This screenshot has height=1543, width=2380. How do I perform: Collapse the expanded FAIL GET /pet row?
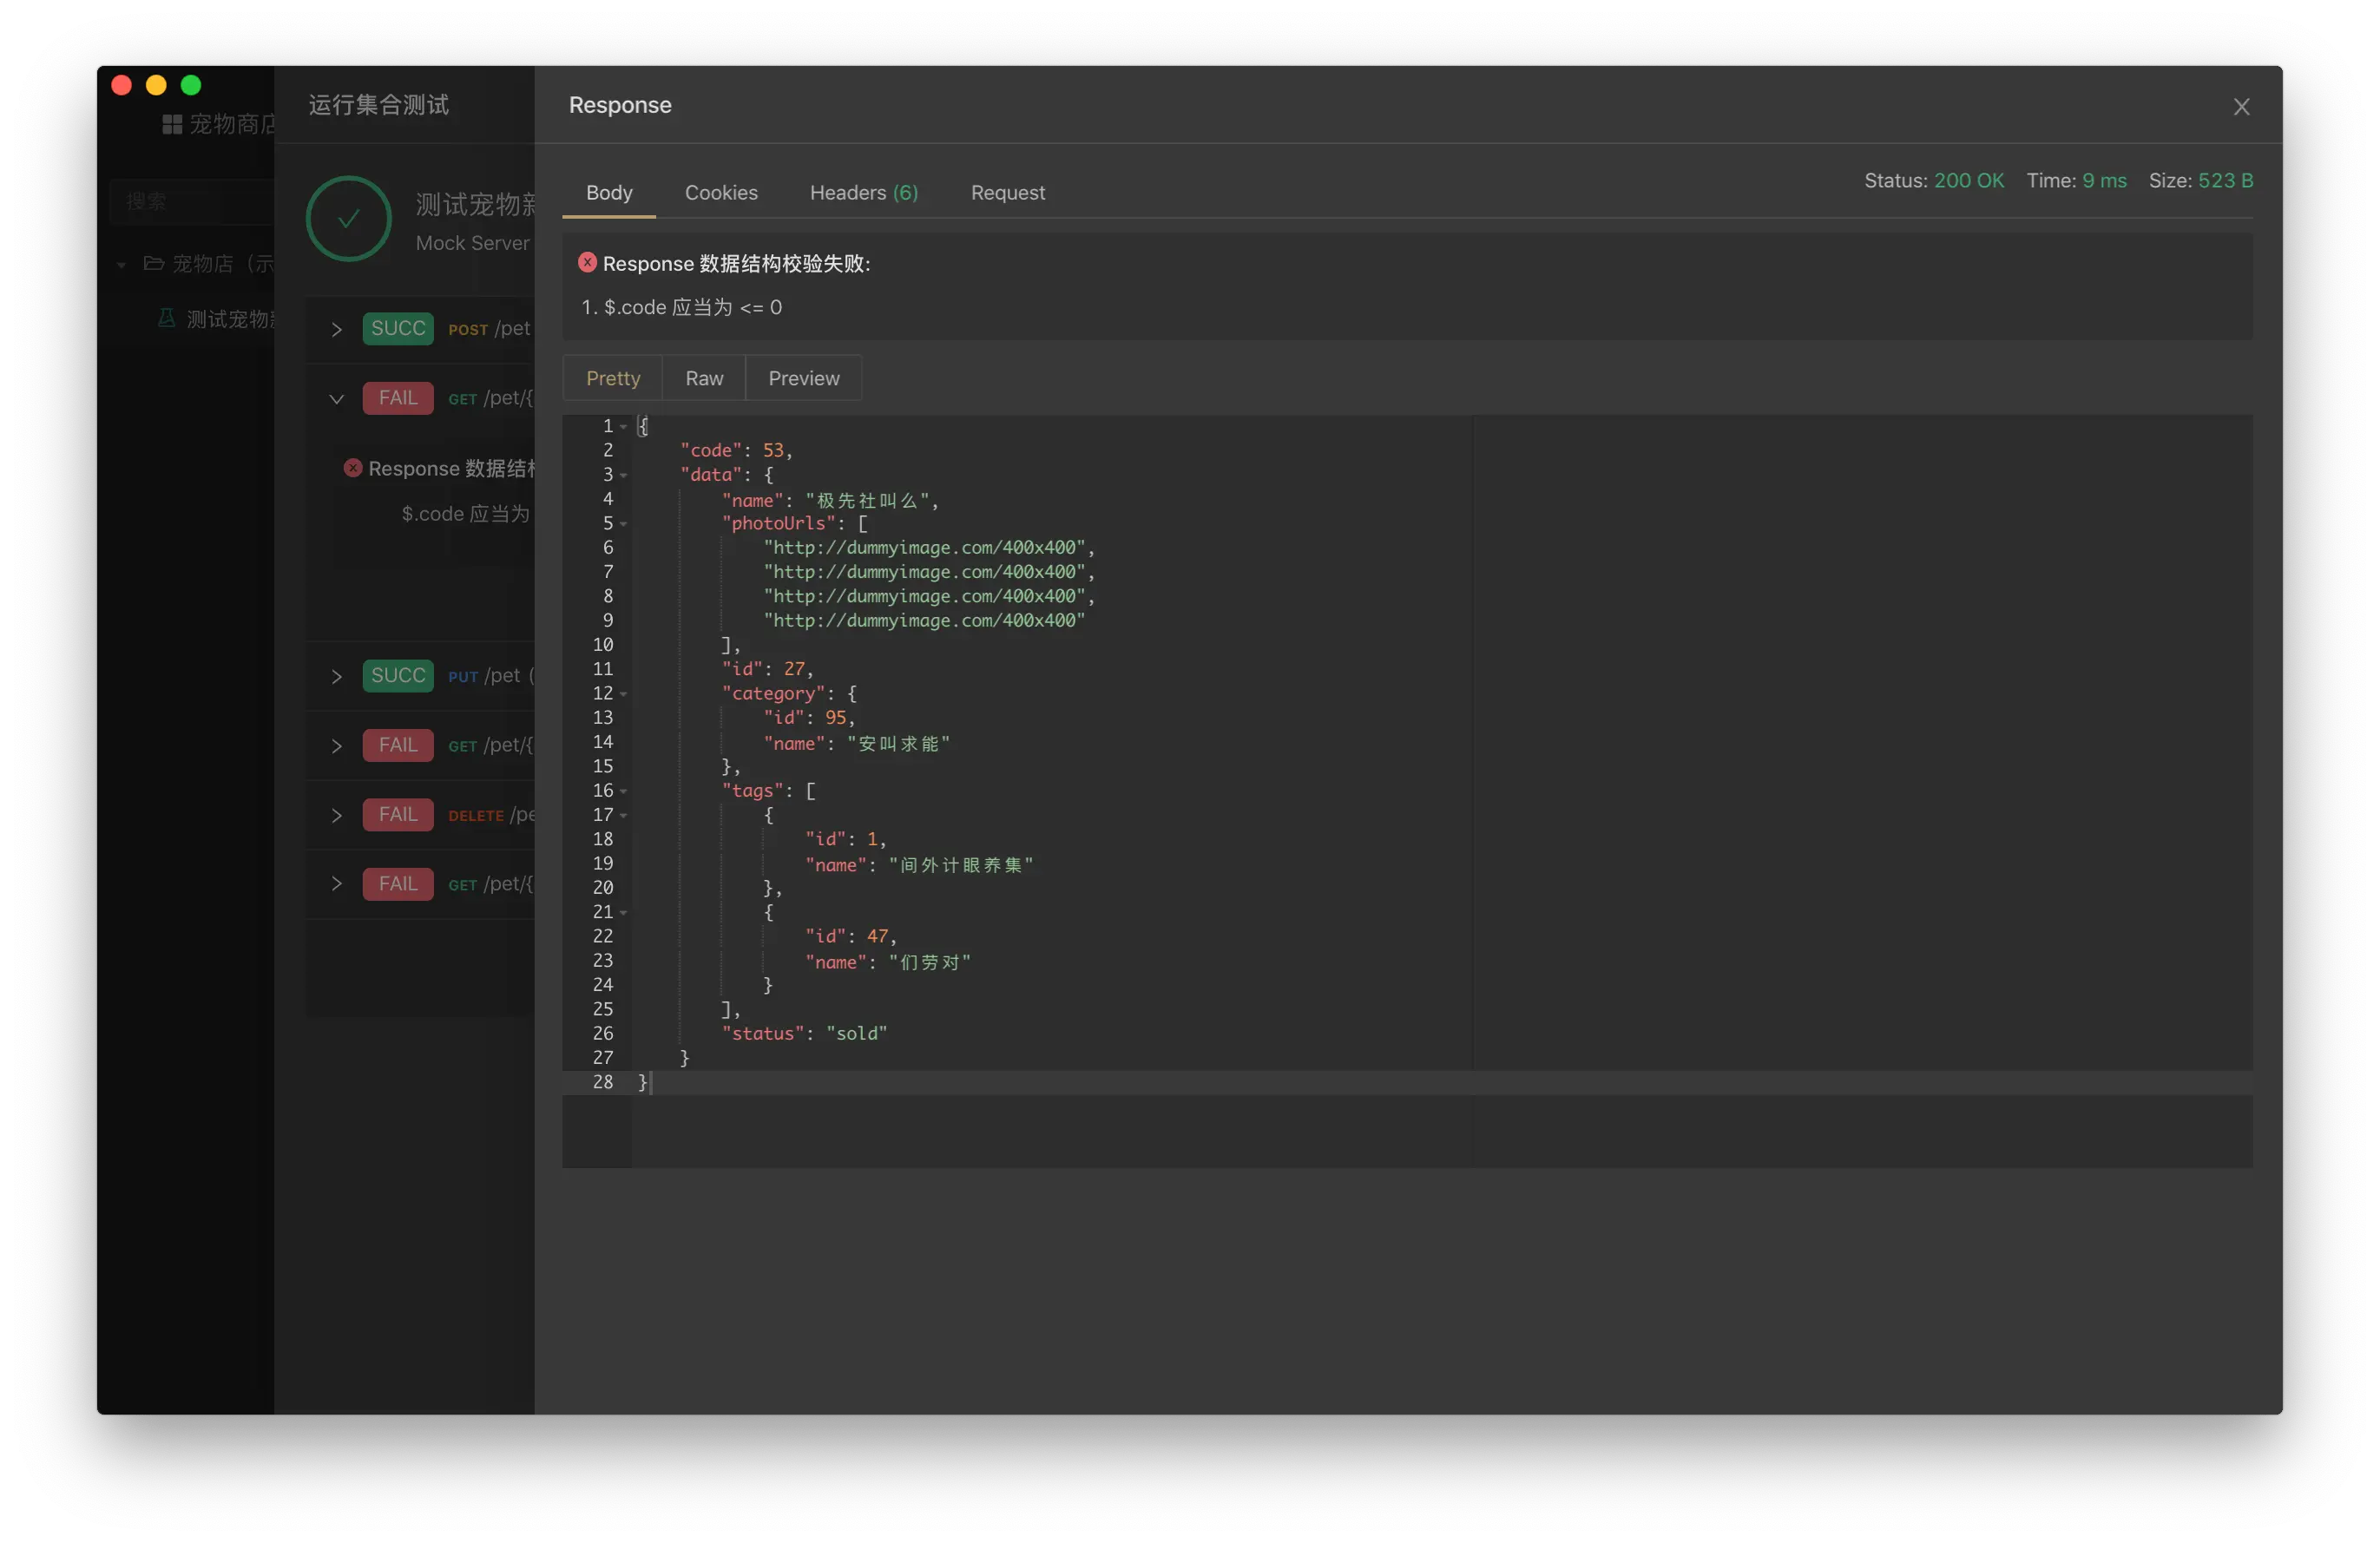tap(337, 399)
